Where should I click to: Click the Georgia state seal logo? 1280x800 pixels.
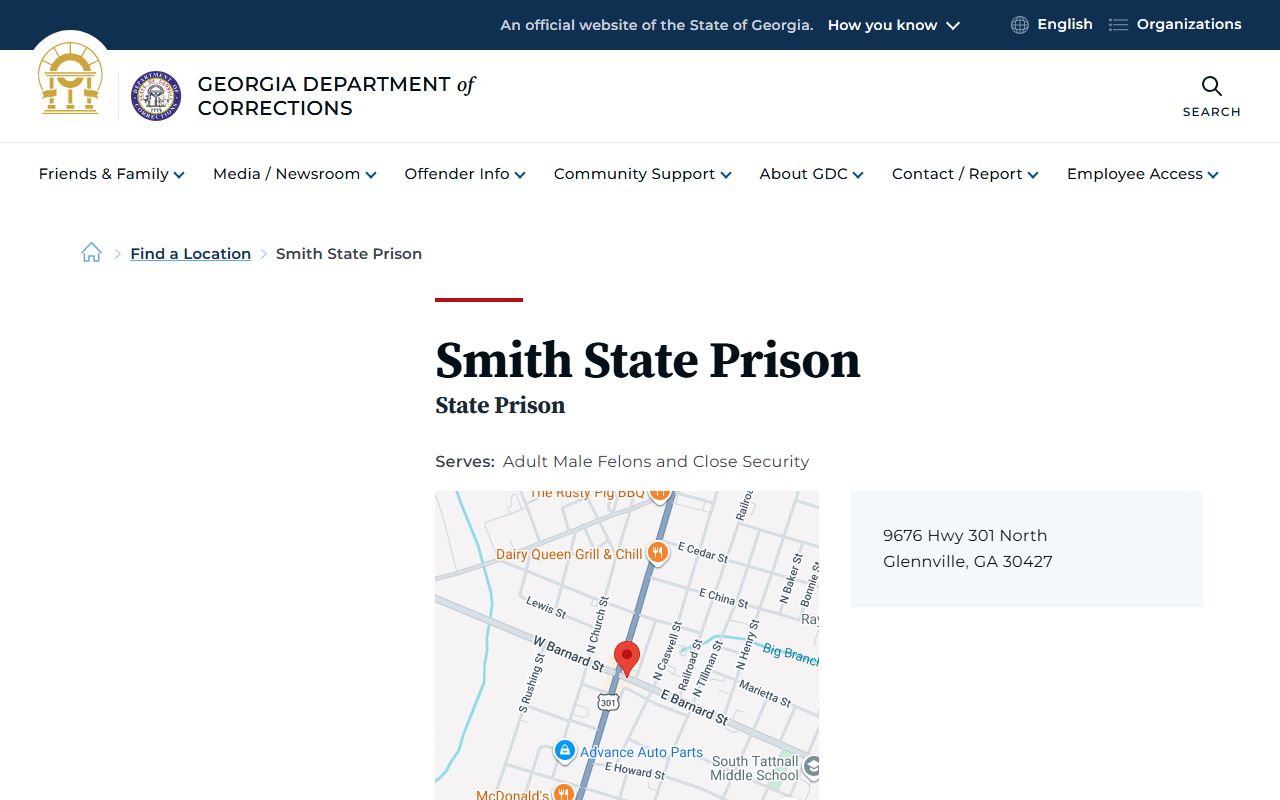(70, 78)
